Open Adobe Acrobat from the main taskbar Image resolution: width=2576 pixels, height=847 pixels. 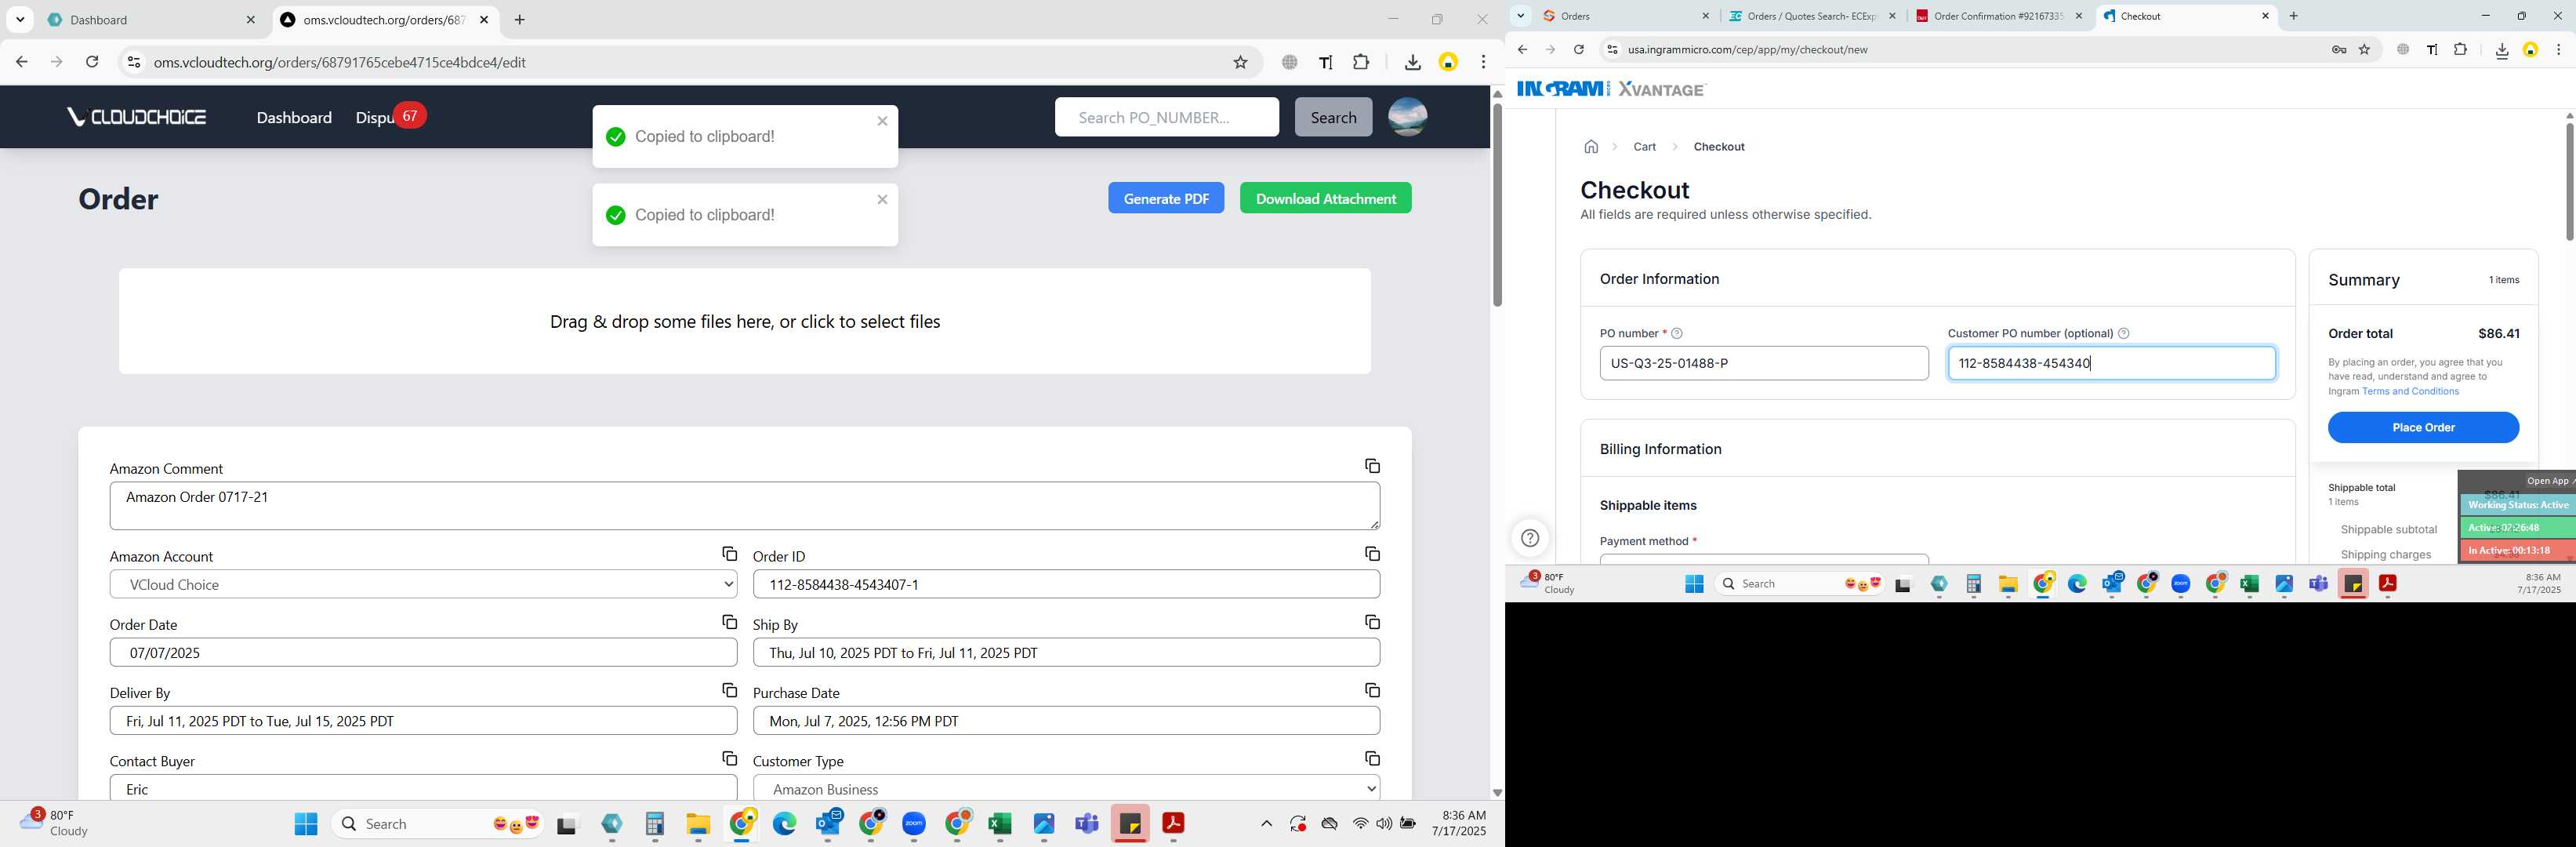pos(1173,823)
